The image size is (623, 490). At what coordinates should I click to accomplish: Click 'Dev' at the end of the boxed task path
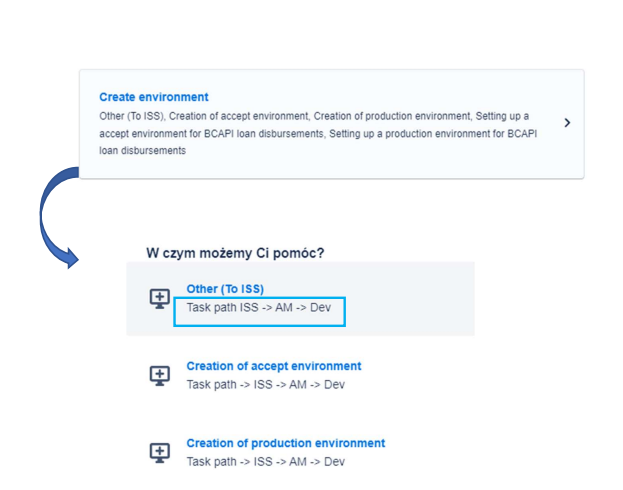pyautogui.click(x=320, y=308)
